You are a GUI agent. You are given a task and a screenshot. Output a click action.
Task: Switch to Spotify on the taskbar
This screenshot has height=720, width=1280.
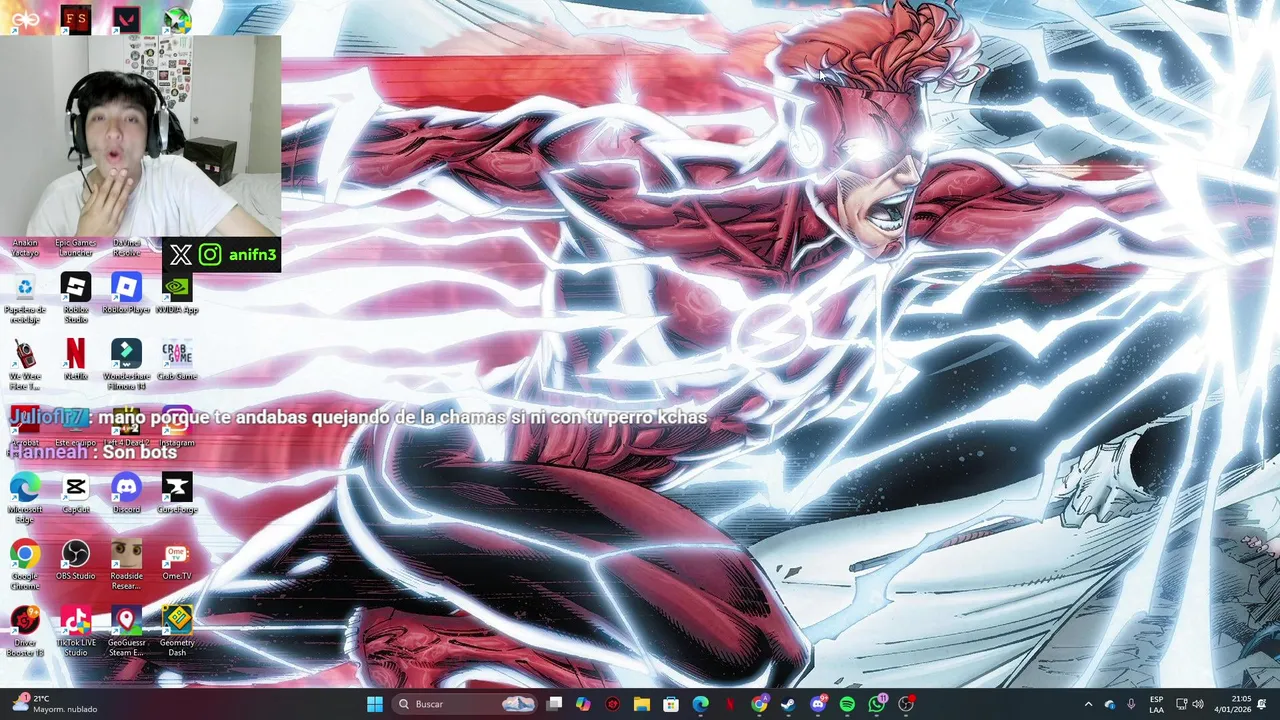[x=847, y=704]
